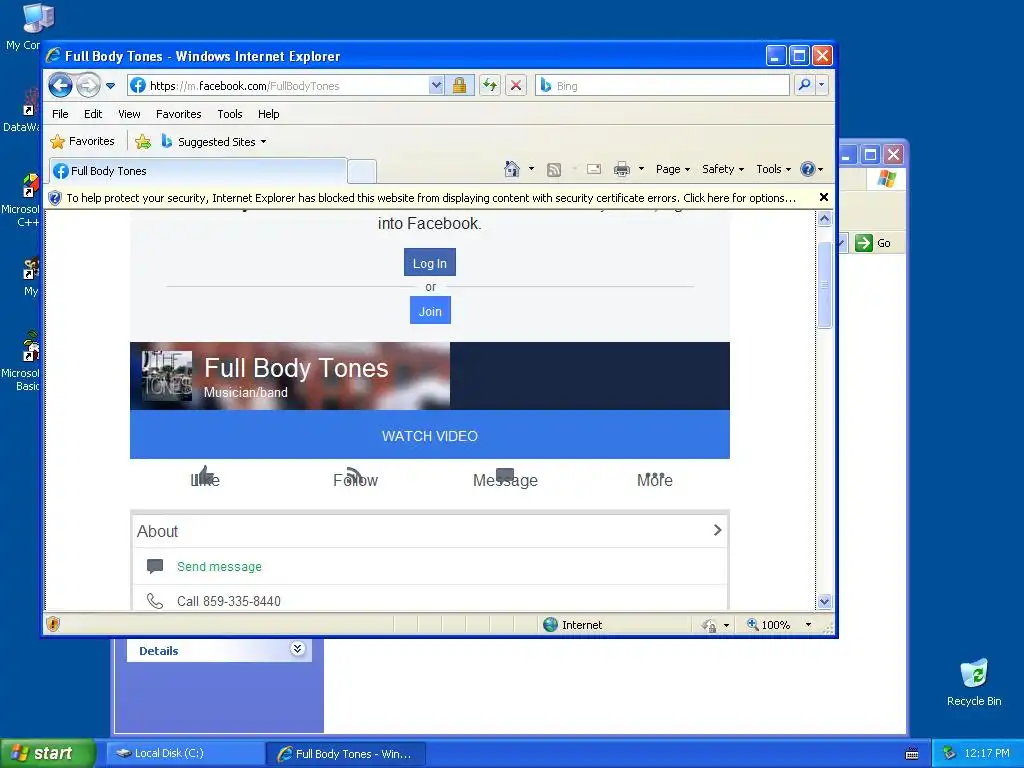The width and height of the screenshot is (1024, 768).
Task: Open the Page command menu
Action: click(x=673, y=169)
